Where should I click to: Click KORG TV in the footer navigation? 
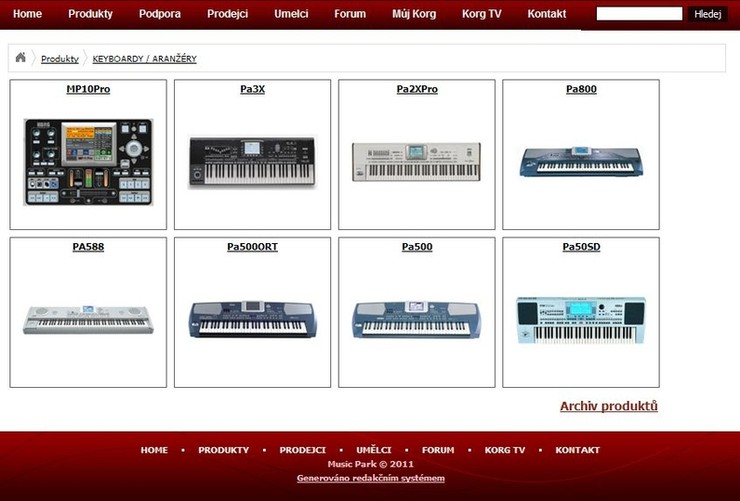[505, 450]
